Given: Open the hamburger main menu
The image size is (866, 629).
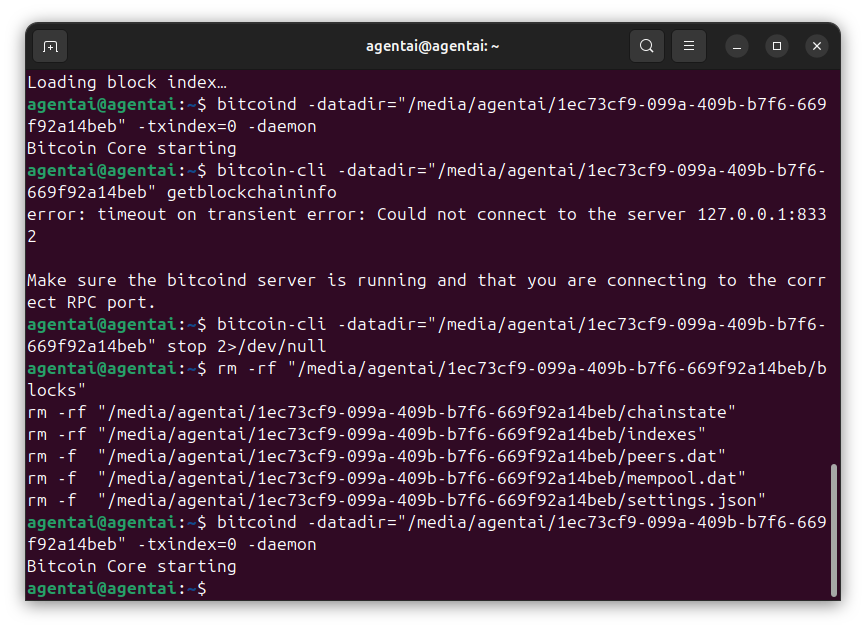Looking at the screenshot, I should click(x=688, y=46).
